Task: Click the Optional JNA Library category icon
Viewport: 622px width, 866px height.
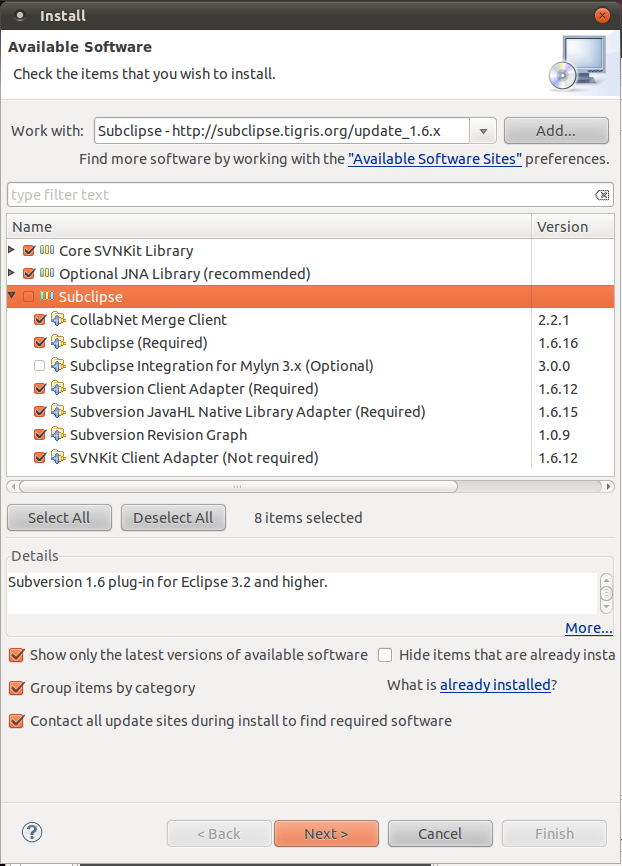Action: tap(47, 273)
